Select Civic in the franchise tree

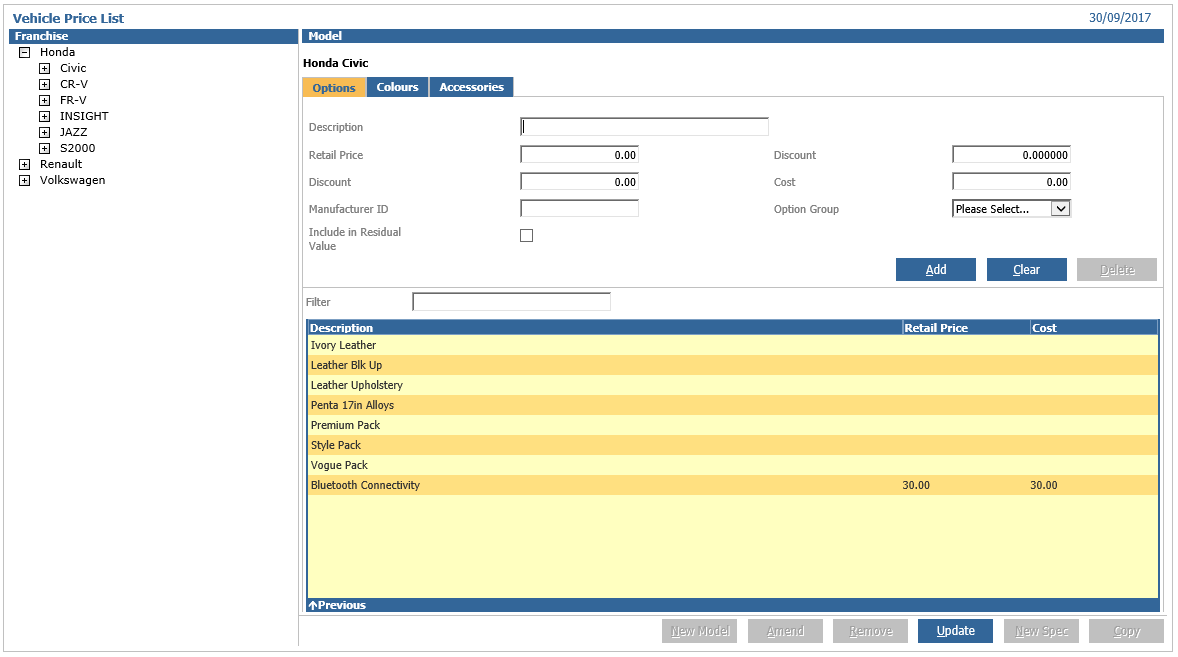point(74,68)
